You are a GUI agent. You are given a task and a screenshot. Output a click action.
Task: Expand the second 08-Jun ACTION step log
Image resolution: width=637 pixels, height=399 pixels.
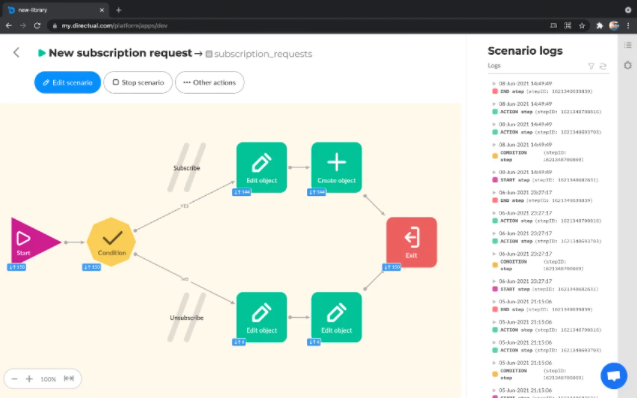coord(494,124)
